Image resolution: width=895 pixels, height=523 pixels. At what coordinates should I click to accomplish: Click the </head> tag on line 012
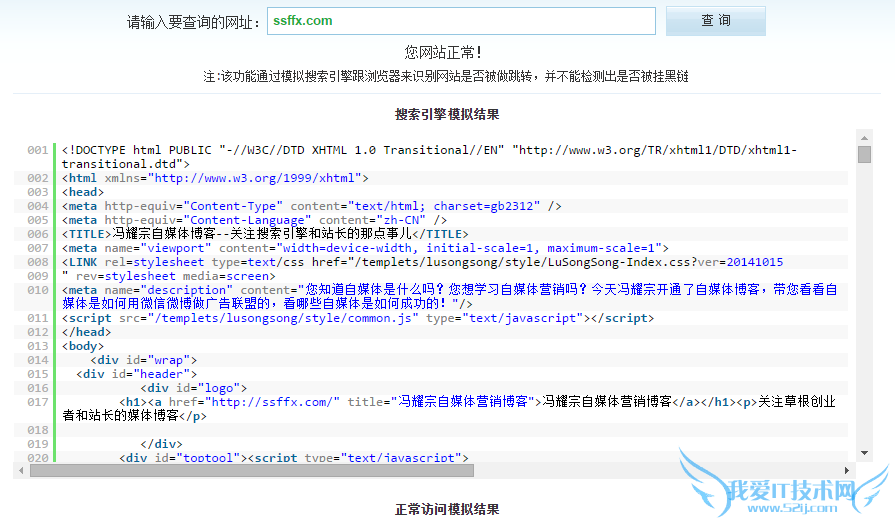[x=86, y=332]
